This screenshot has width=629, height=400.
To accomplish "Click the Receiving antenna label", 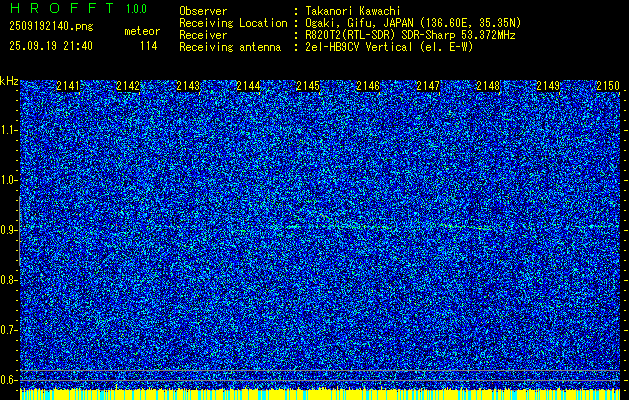I will (x=230, y=47).
